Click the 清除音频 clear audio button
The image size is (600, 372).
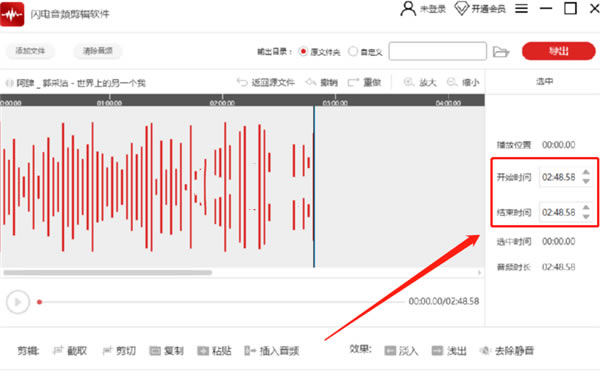pos(98,51)
